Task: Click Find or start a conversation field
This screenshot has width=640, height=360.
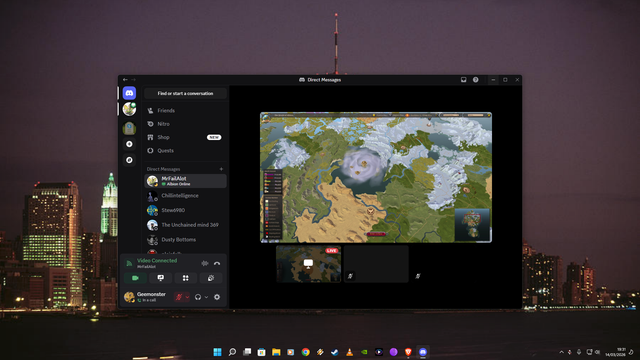Action: [185, 93]
